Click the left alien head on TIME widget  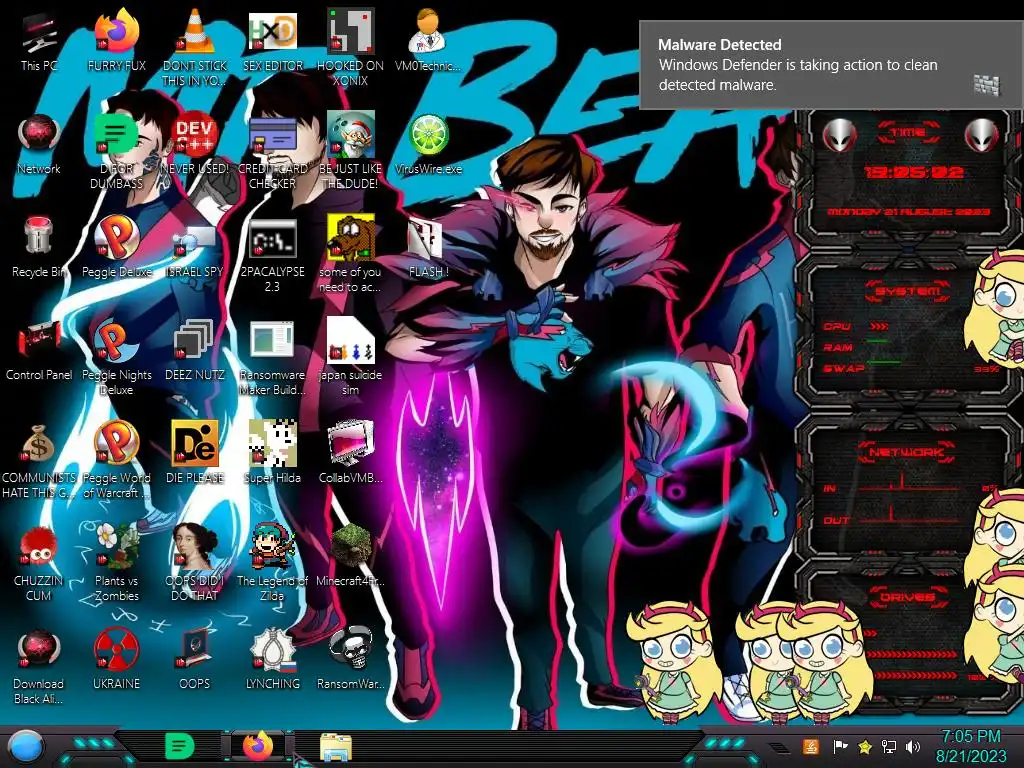coord(839,135)
